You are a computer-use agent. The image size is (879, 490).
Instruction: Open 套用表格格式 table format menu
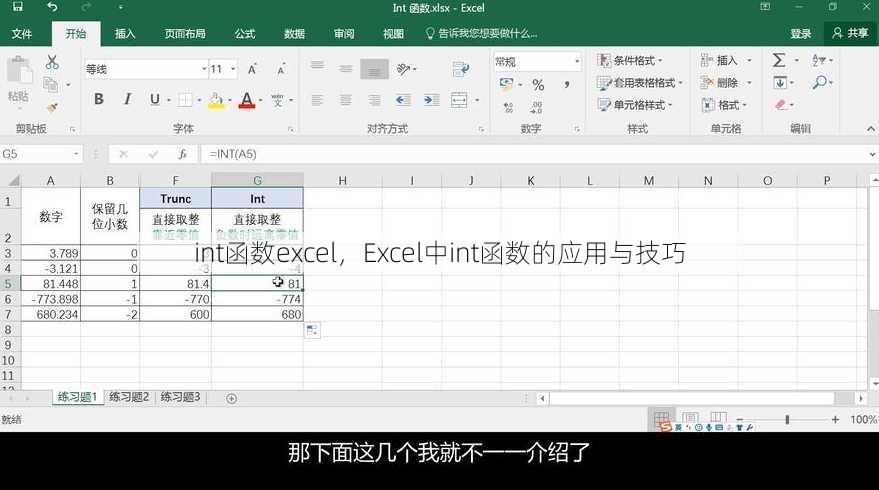pyautogui.click(x=640, y=83)
